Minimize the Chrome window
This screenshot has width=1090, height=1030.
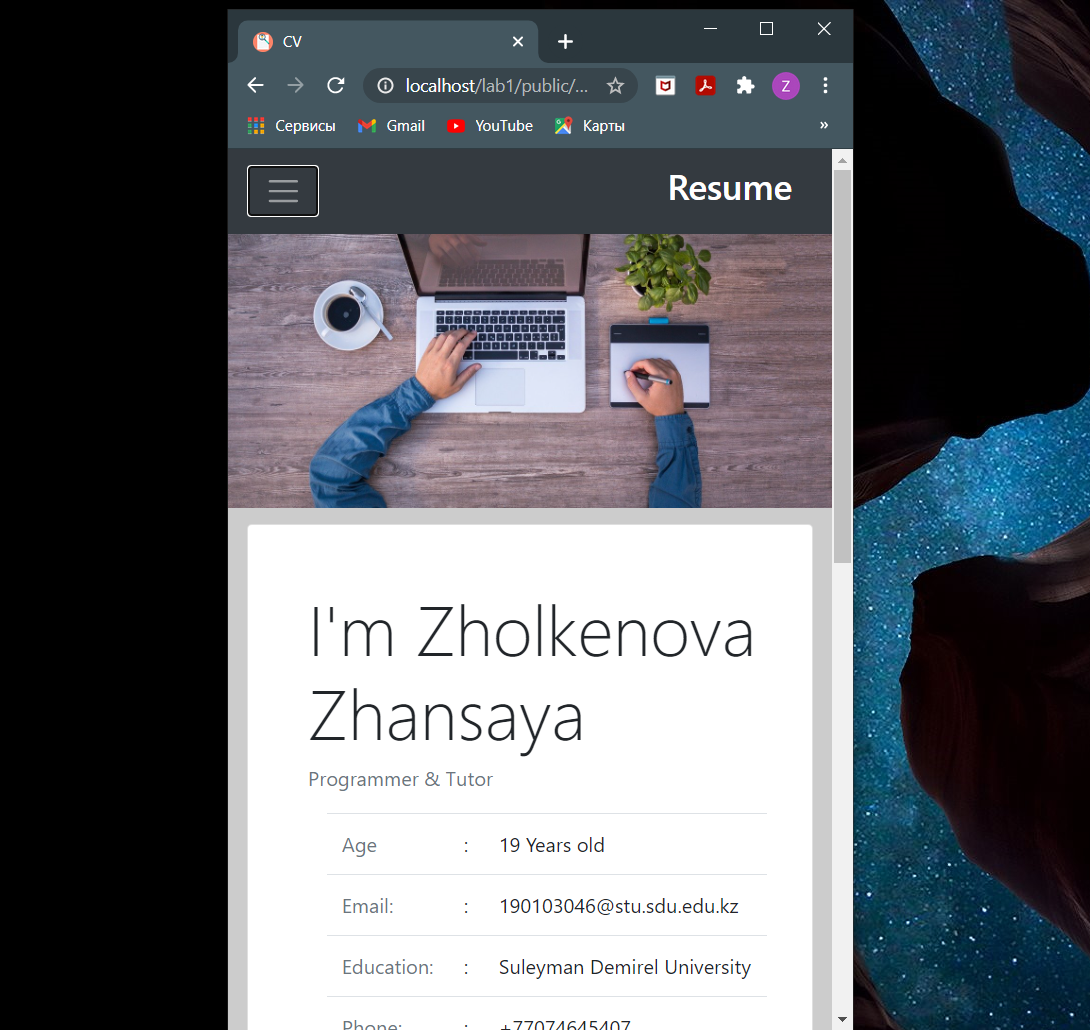(x=710, y=28)
